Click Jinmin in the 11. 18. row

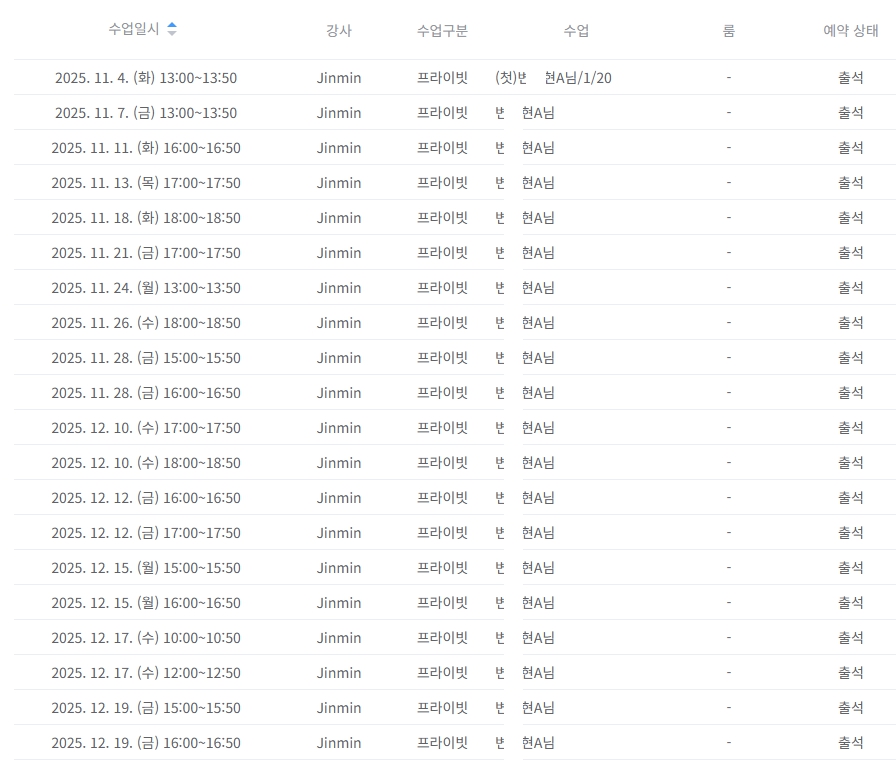[339, 218]
